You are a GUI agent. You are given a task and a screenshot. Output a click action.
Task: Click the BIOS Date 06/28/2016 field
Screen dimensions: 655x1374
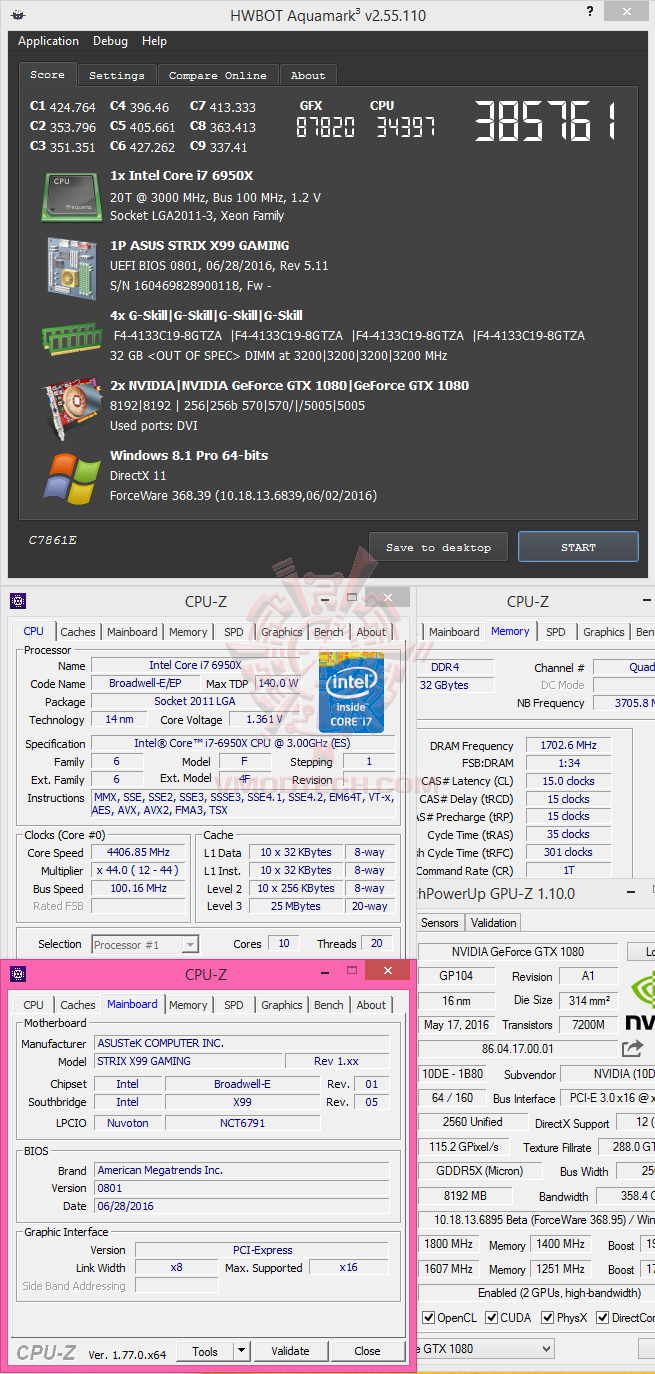(242, 1206)
